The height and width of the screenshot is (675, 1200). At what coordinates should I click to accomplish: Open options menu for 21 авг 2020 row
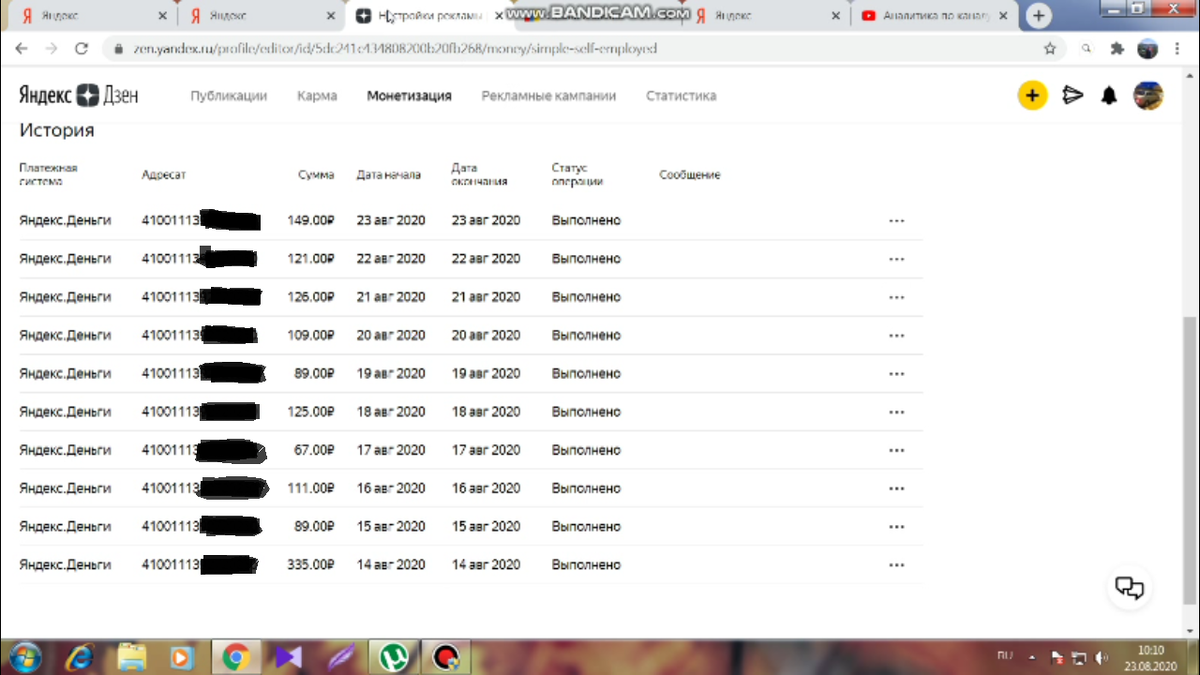click(x=897, y=297)
